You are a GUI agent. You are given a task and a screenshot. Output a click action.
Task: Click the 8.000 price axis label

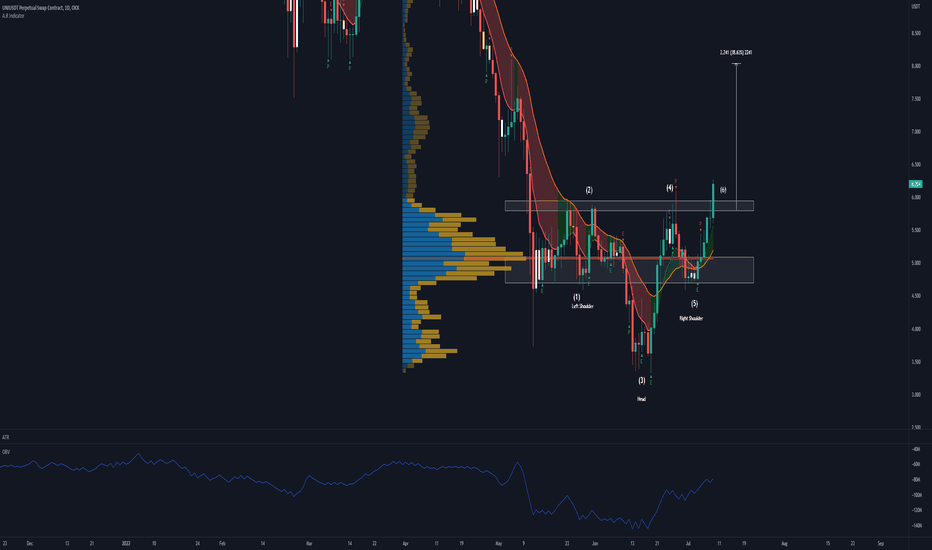tap(915, 66)
